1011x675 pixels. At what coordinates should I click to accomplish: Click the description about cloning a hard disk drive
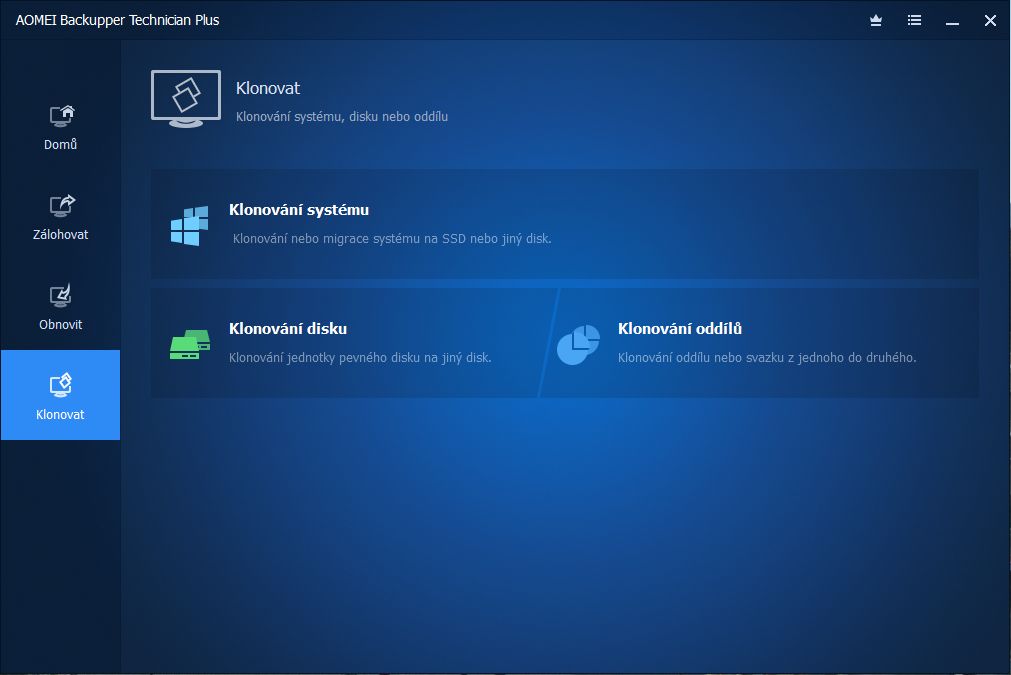[x=360, y=357]
